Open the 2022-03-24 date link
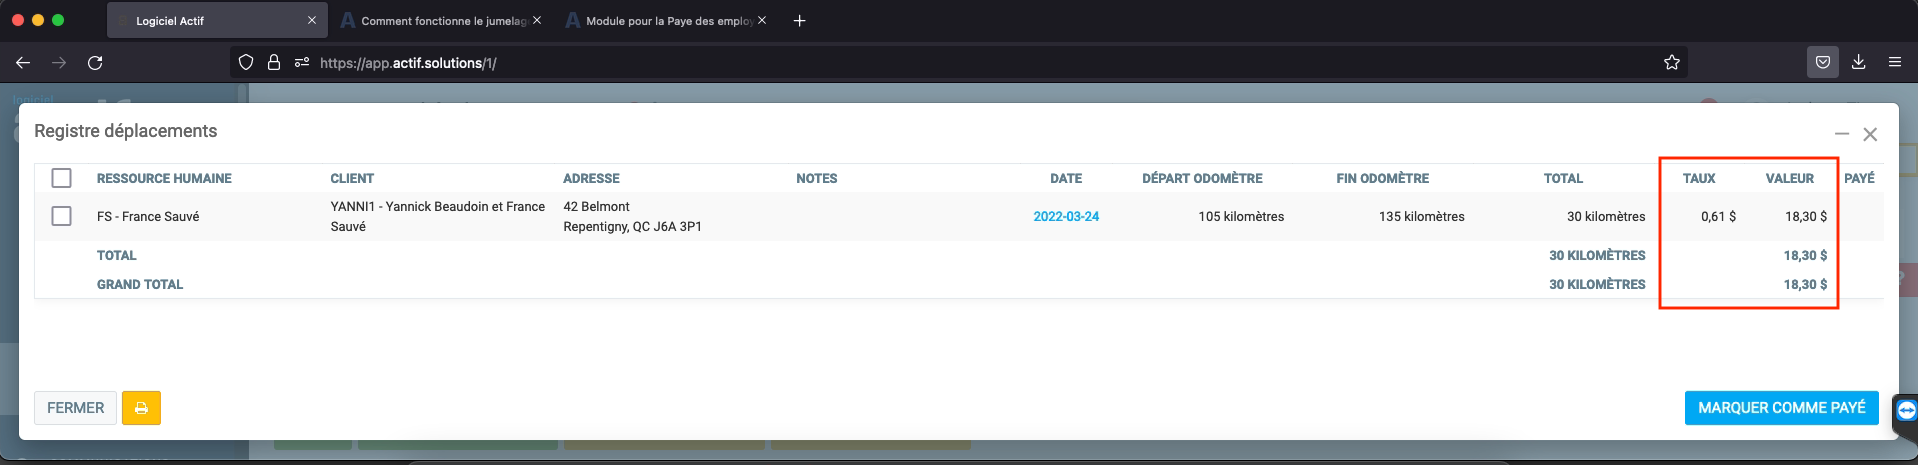The width and height of the screenshot is (1918, 465). [x=1065, y=217]
